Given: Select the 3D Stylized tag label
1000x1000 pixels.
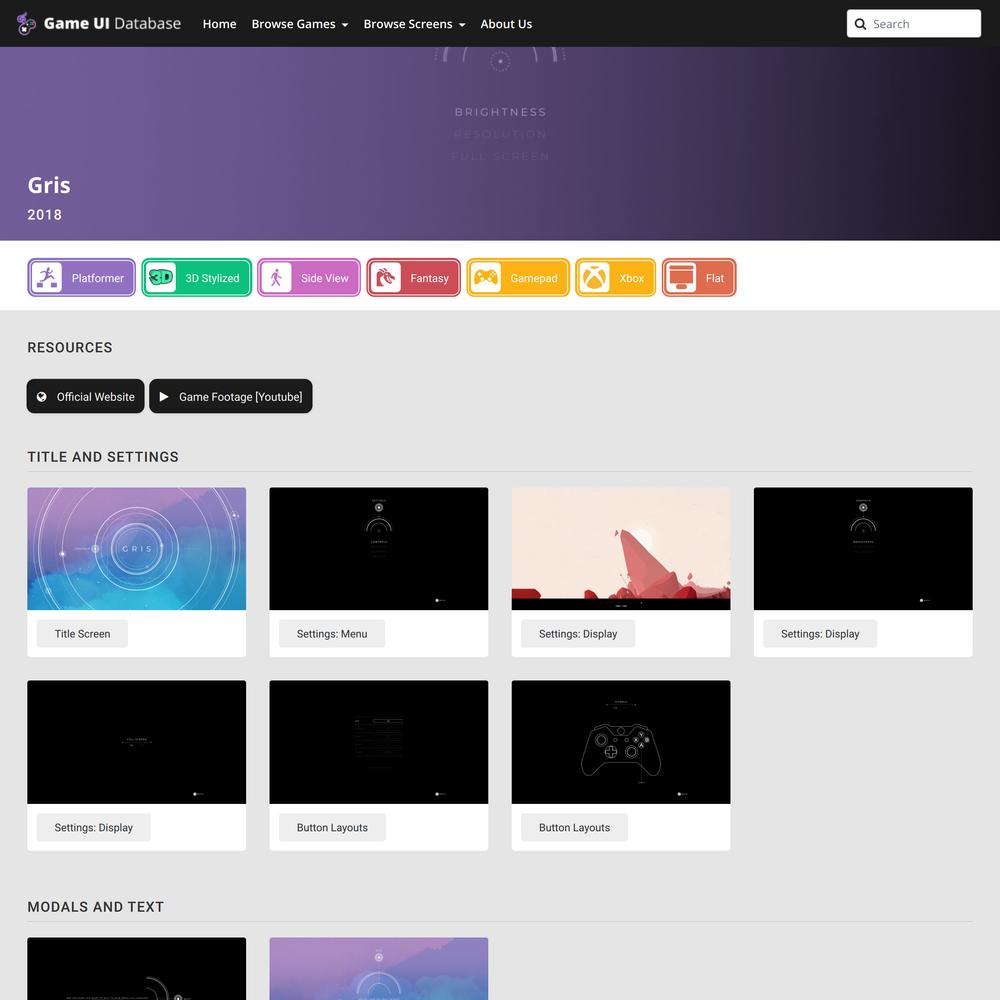Looking at the screenshot, I should (x=212, y=278).
